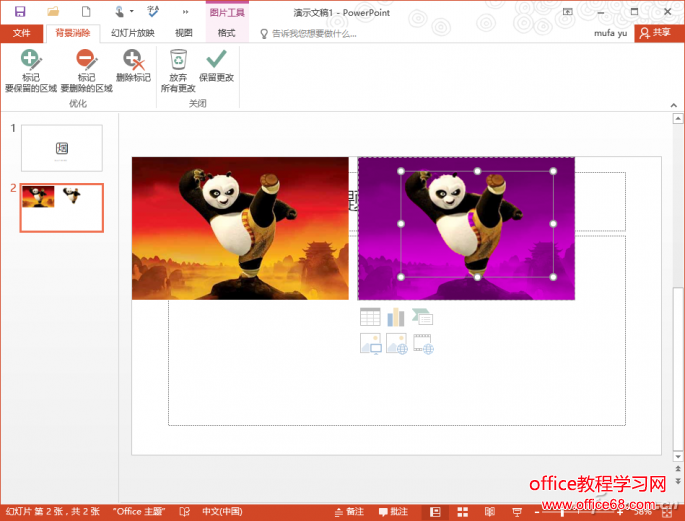Viewport: 685px width, 521px height.
Task: Click language 中文(中国) in status bar
Action: [x=222, y=511]
